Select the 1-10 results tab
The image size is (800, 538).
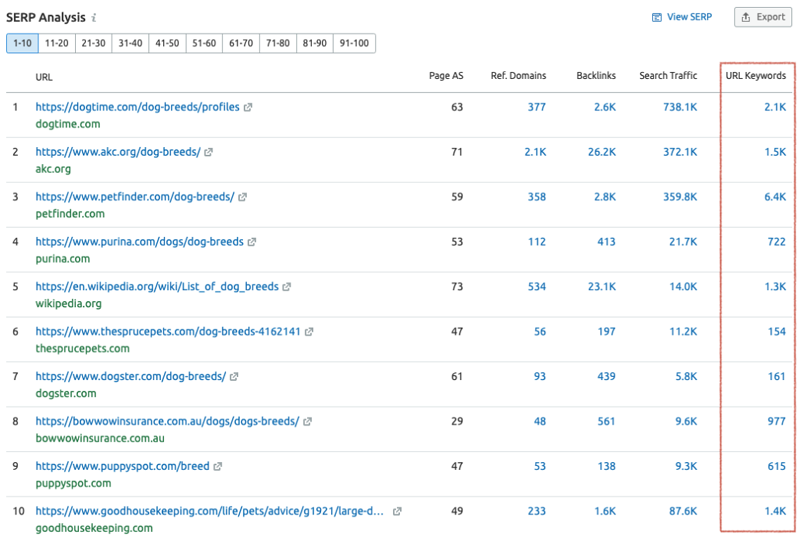[x=22, y=43]
